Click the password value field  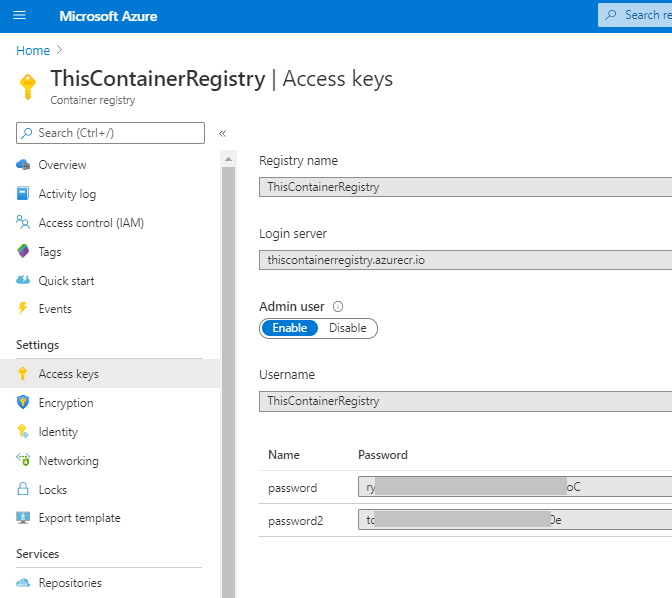[x=515, y=487]
